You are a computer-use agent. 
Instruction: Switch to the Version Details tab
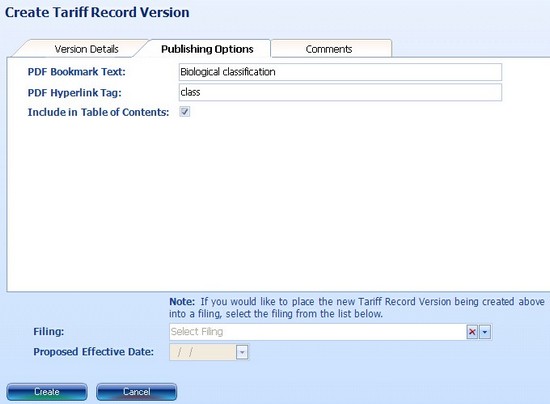(x=86, y=49)
